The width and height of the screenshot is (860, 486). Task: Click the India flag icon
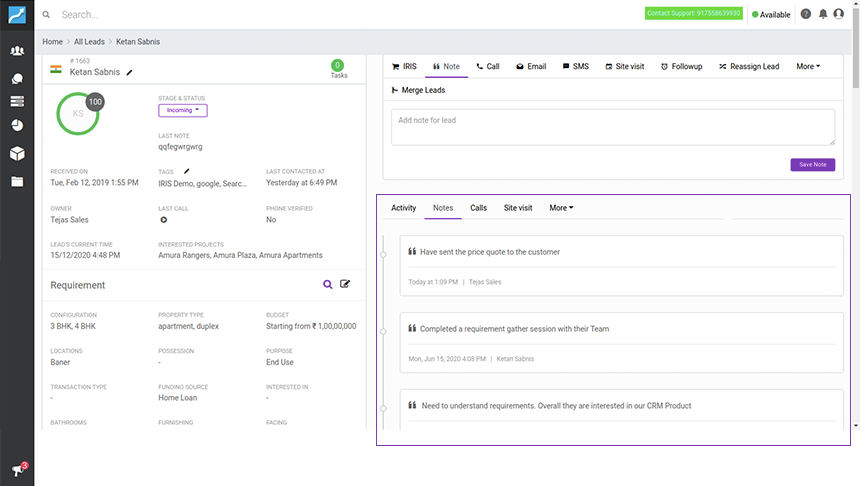[x=56, y=69]
